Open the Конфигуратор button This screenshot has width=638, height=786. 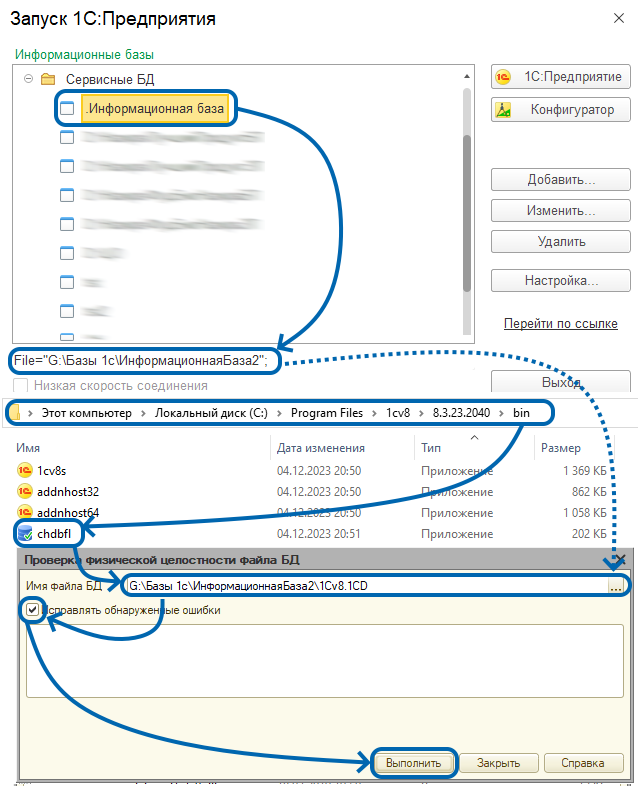(x=560, y=109)
